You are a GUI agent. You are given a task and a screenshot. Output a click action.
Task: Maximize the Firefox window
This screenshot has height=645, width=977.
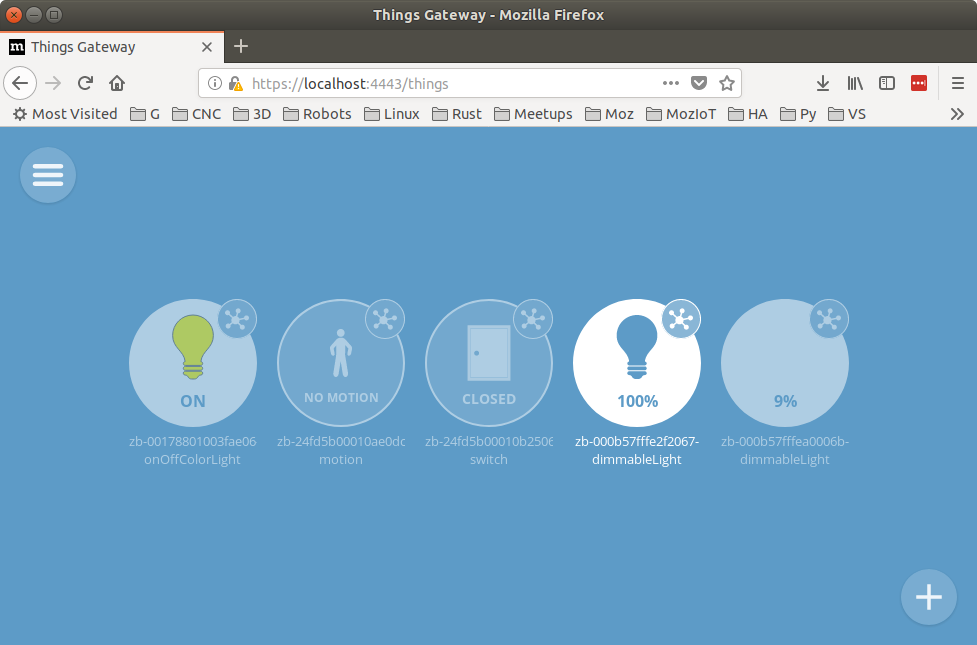click(54, 14)
